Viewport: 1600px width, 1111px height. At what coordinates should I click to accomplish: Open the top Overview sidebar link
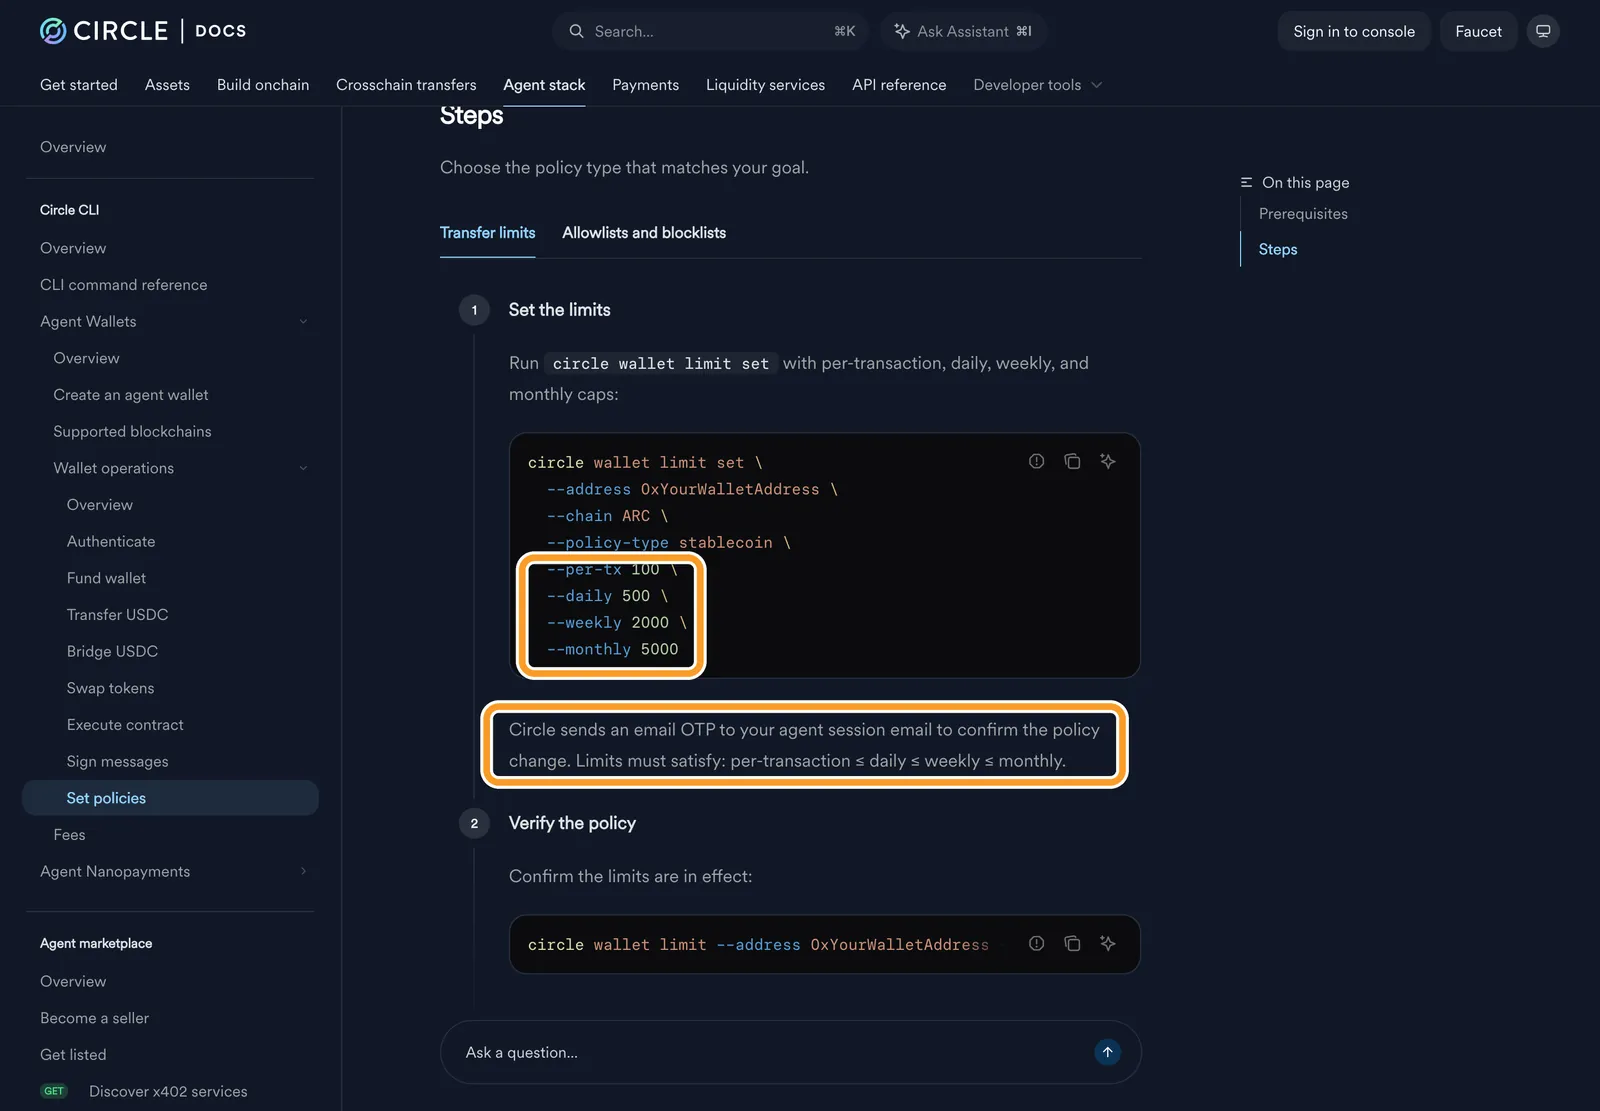[73, 147]
